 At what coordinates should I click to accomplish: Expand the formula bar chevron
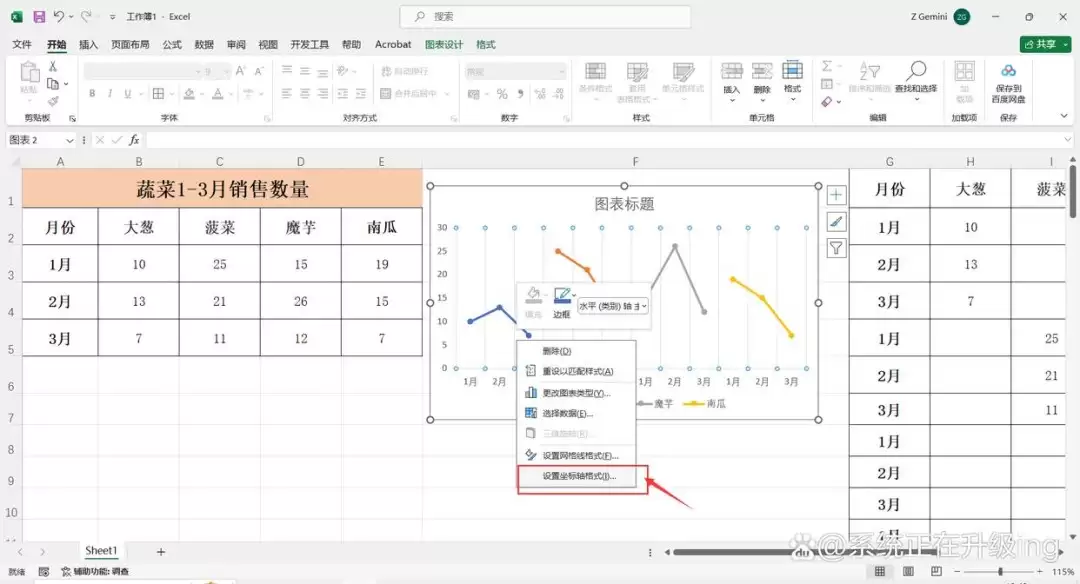click(x=1067, y=140)
